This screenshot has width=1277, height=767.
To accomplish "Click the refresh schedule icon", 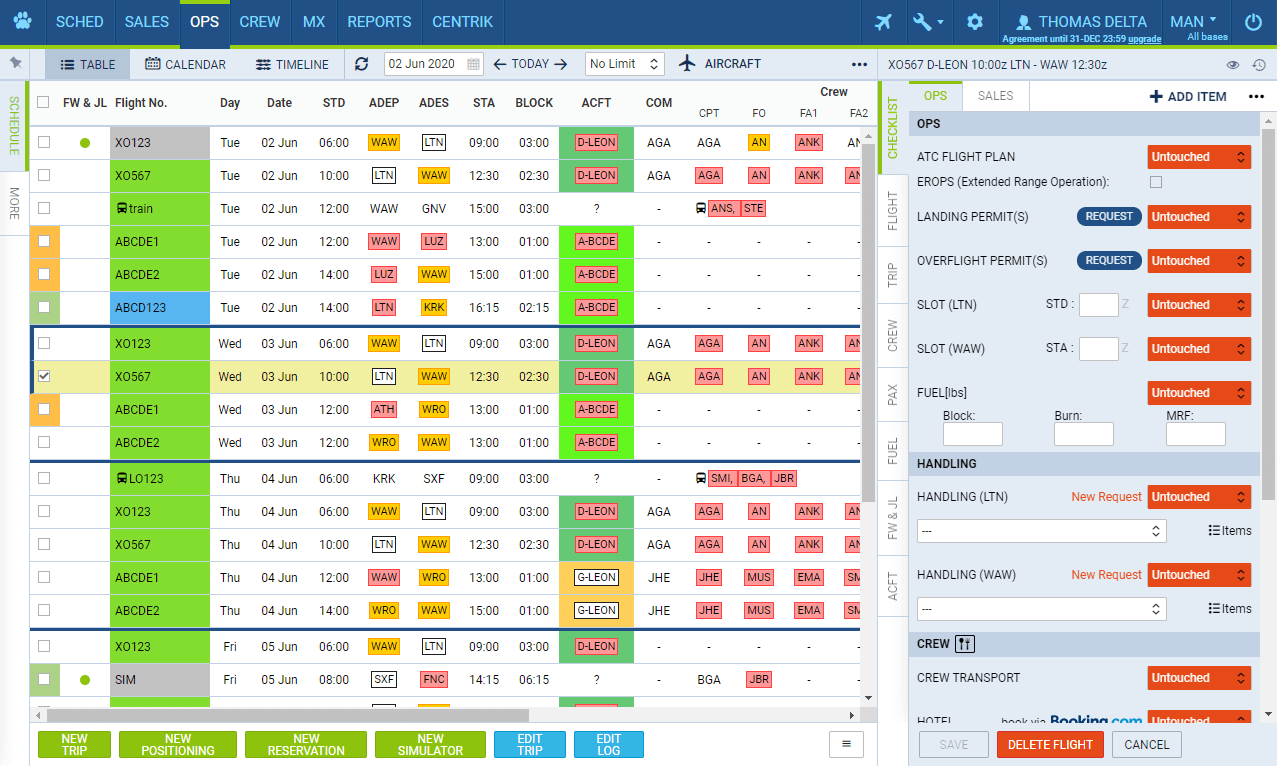I will tap(362, 64).
